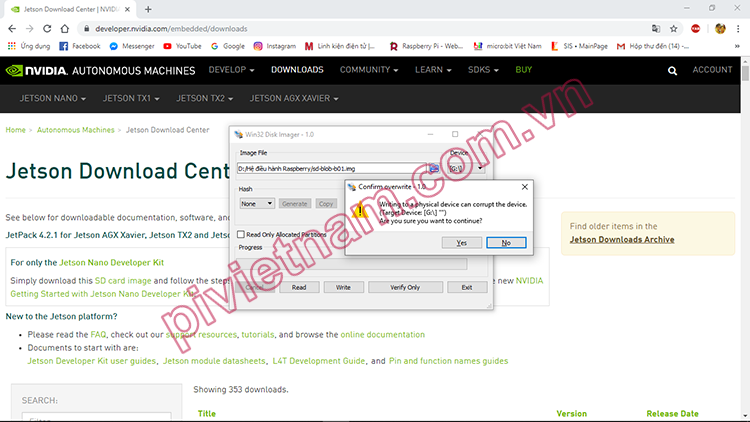Expand JETSON AGX XAVIER submenu

tap(294, 98)
